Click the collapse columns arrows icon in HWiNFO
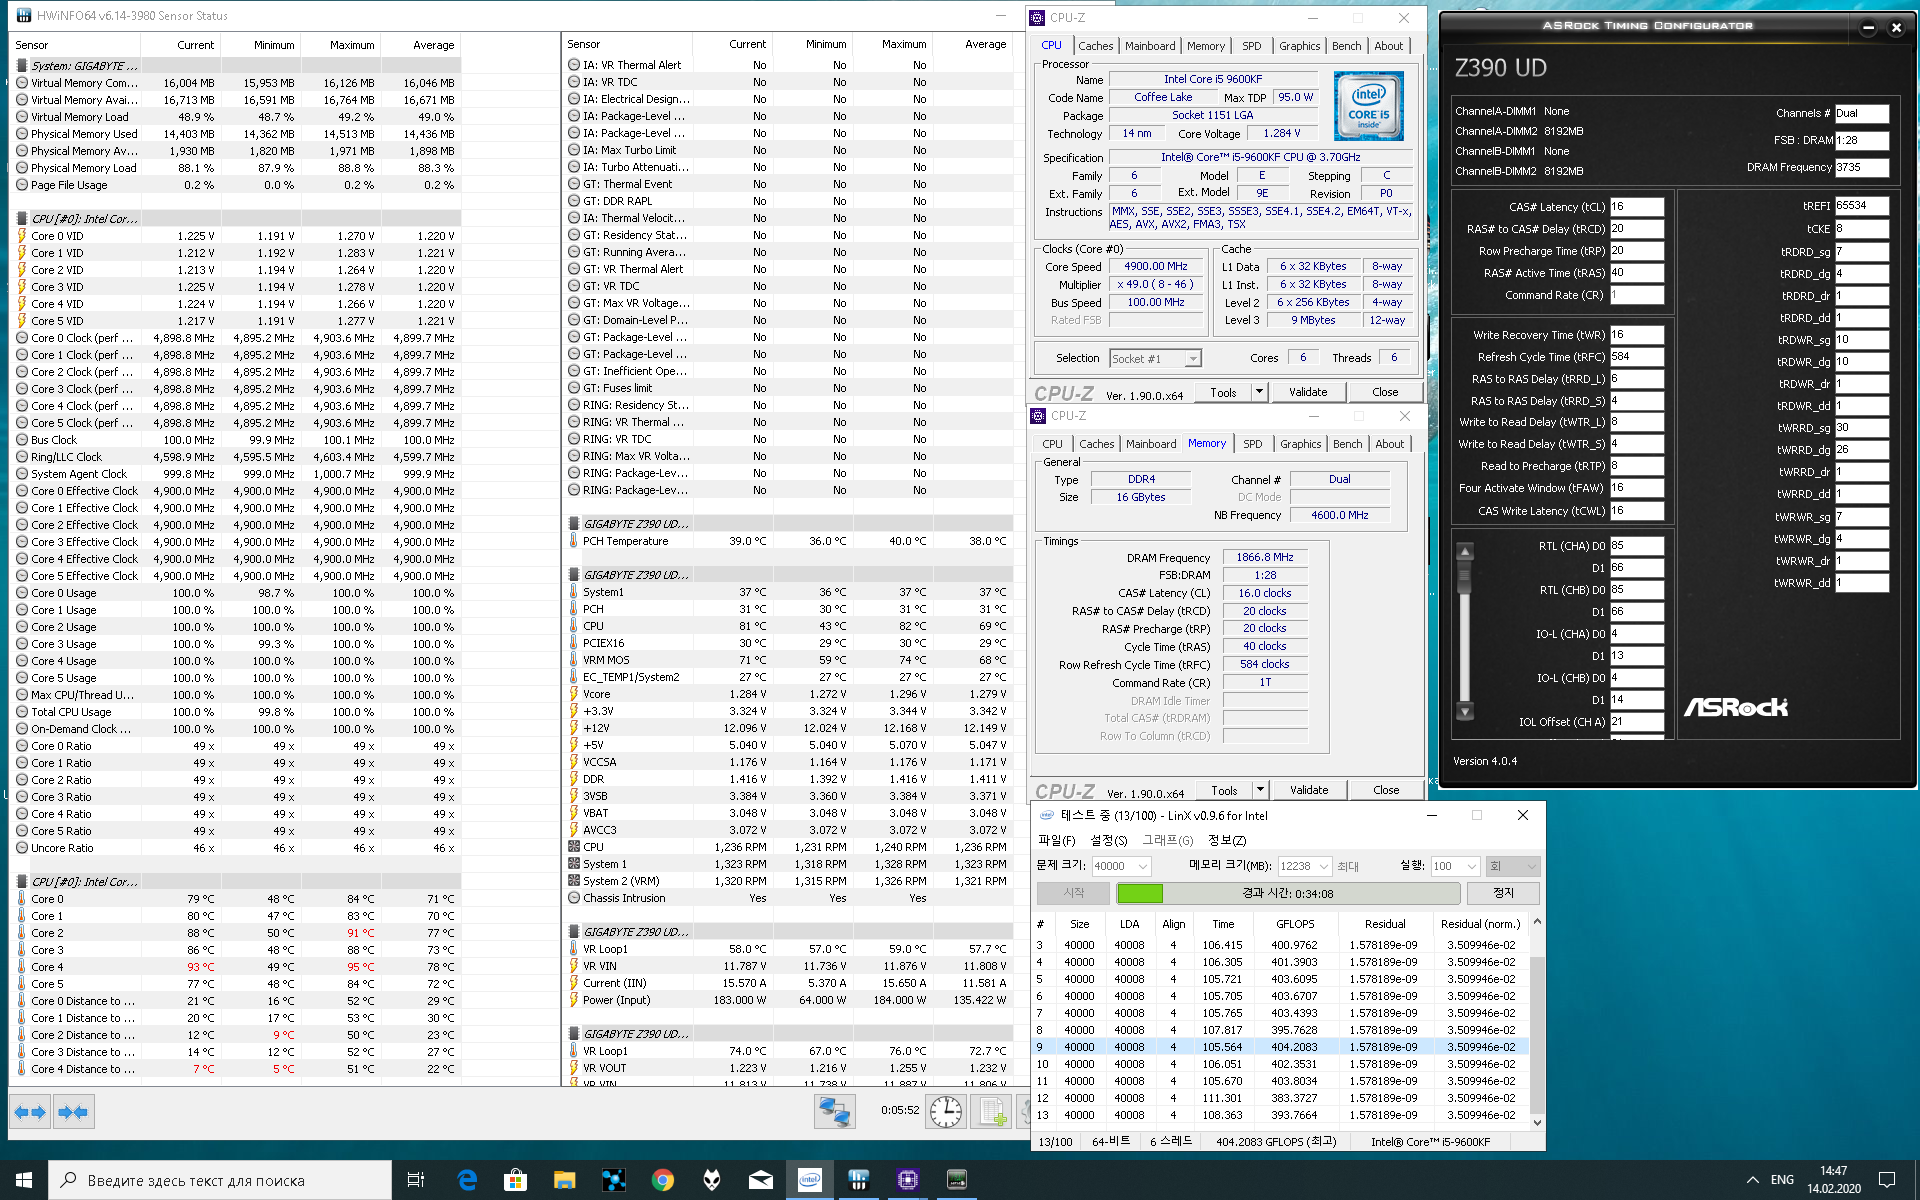 (x=73, y=1112)
